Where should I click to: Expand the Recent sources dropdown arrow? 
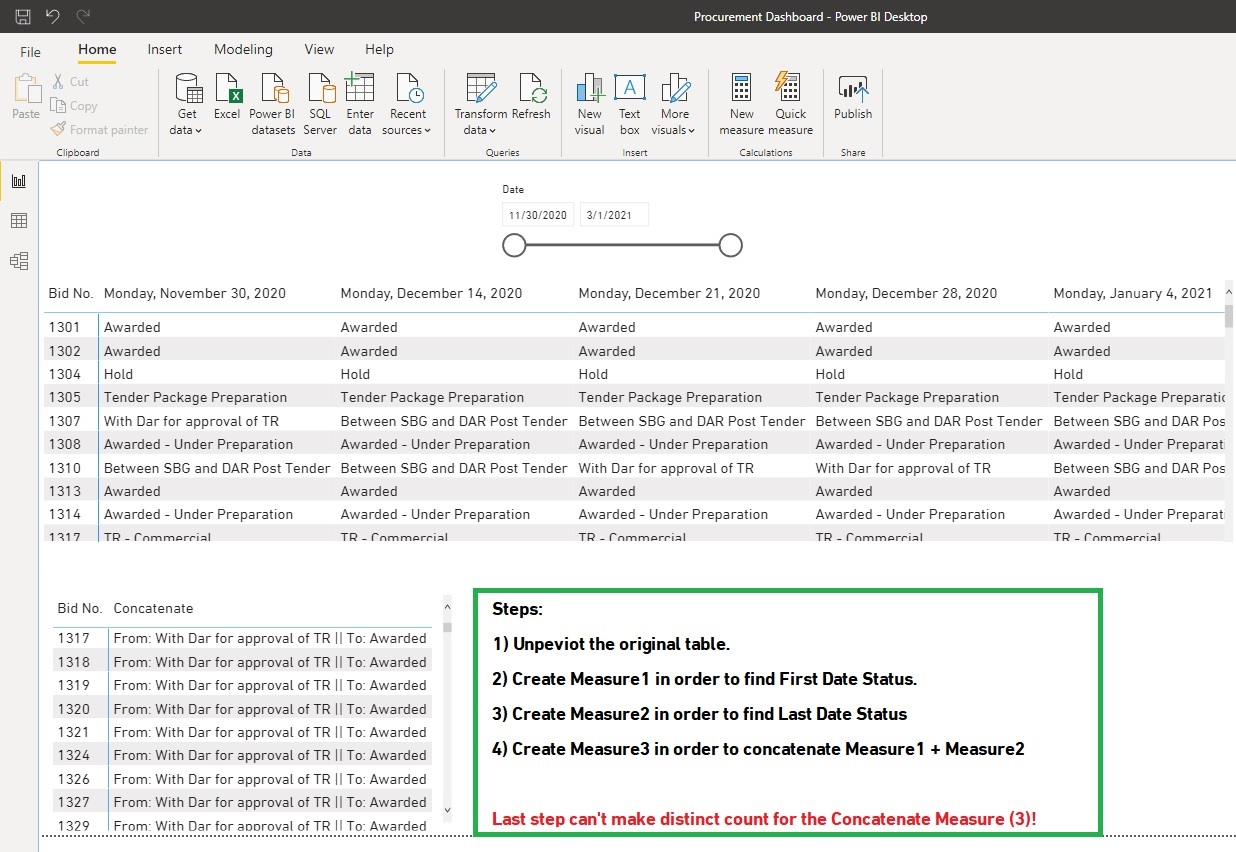[x=427, y=130]
